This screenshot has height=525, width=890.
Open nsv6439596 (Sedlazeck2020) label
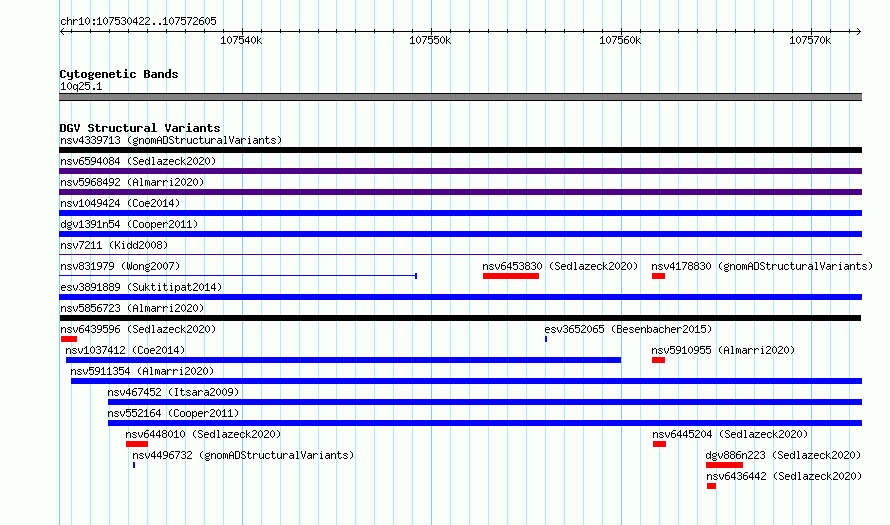pos(138,329)
